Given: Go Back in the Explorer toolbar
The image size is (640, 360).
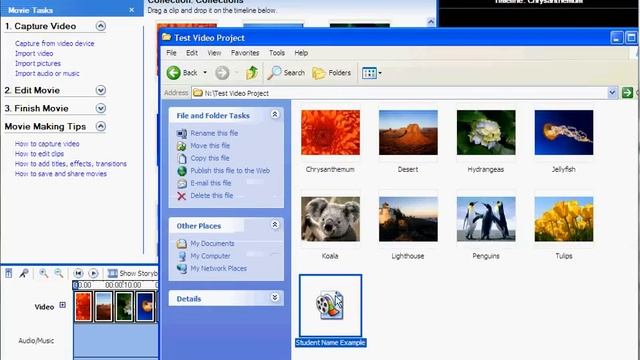Looking at the screenshot, I should [x=182, y=73].
